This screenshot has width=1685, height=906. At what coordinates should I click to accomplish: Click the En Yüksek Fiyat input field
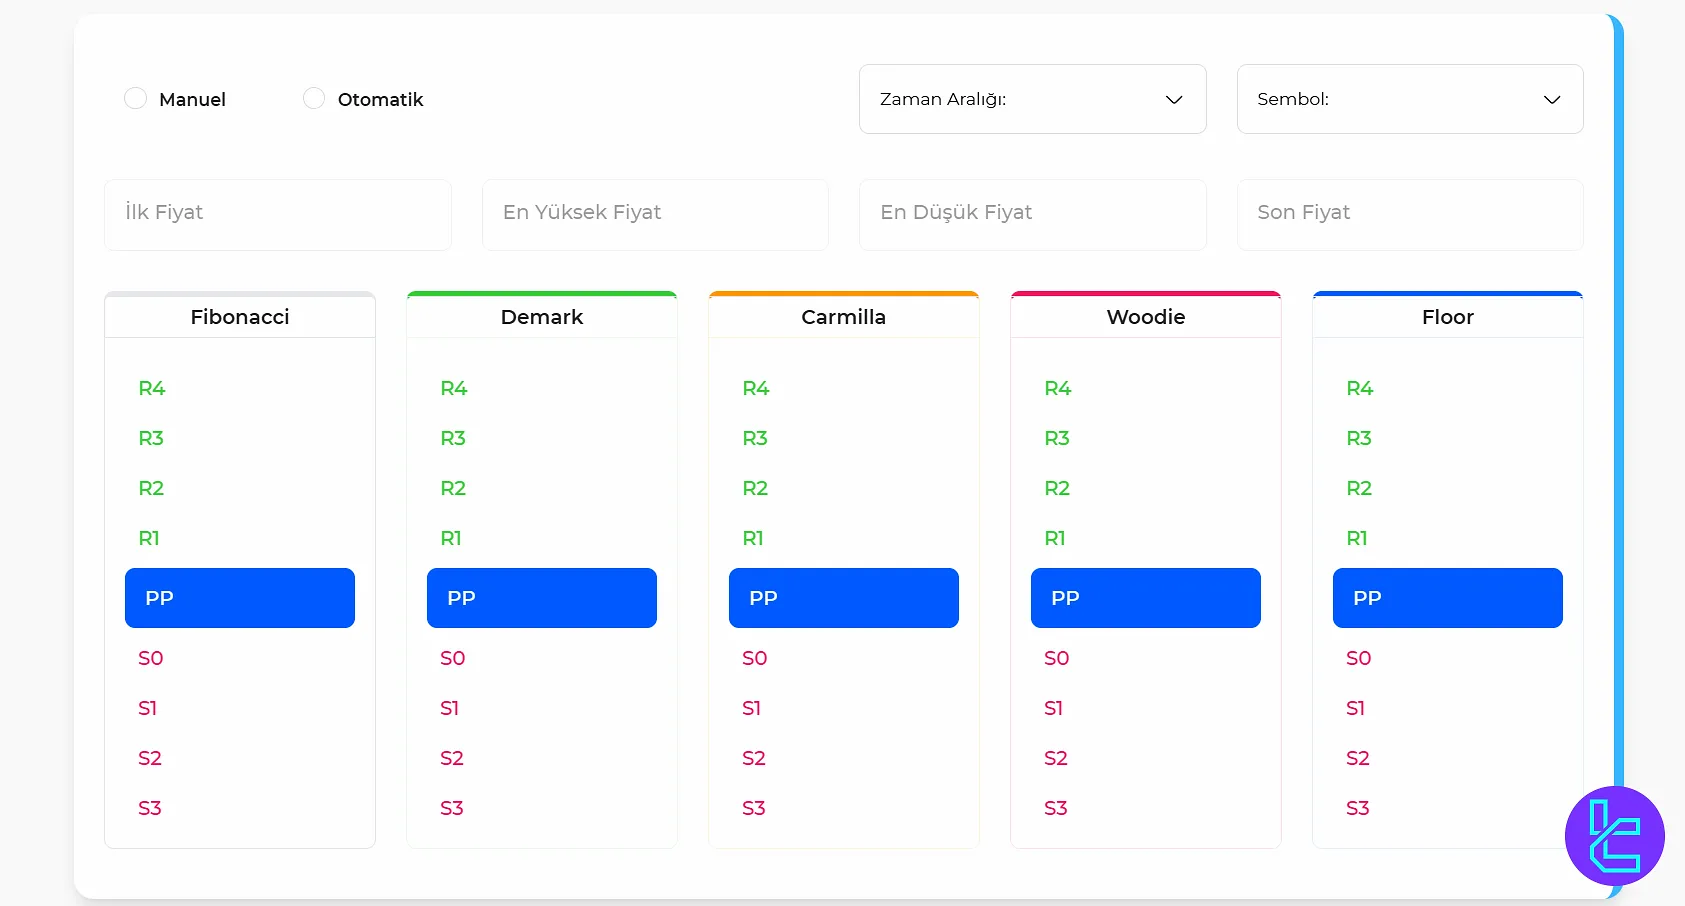[655, 213]
